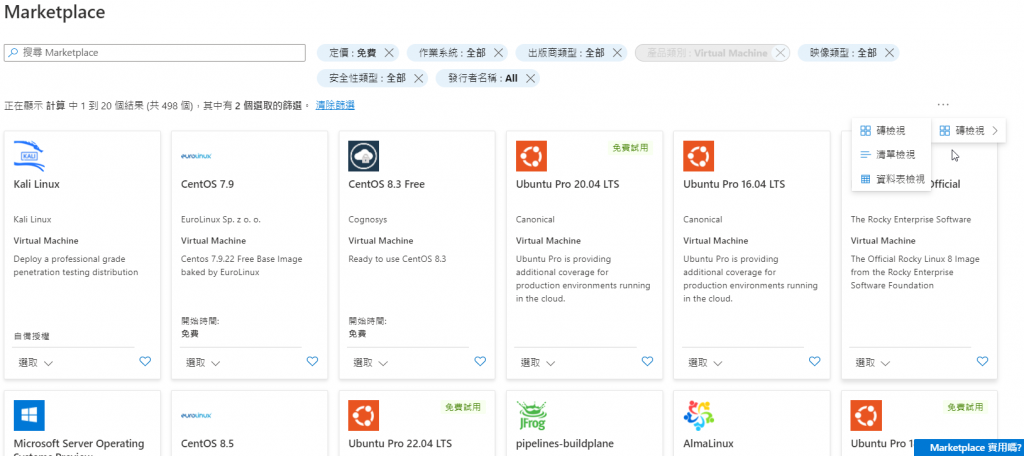Click publisher text Cognosys
The width and height of the screenshot is (1024, 456).
368,220
